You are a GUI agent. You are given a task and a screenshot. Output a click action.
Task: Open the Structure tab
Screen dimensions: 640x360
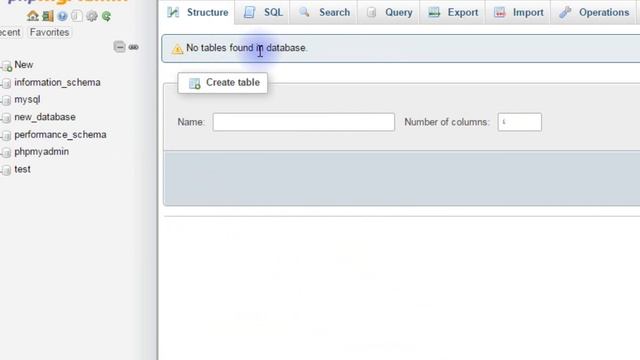[198, 12]
